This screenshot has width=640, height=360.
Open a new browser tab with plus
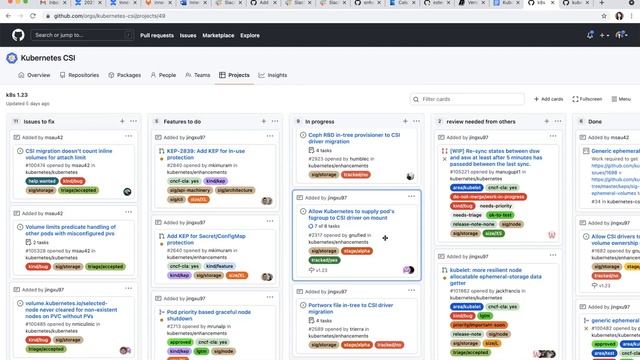pyautogui.click(x=602, y=3)
